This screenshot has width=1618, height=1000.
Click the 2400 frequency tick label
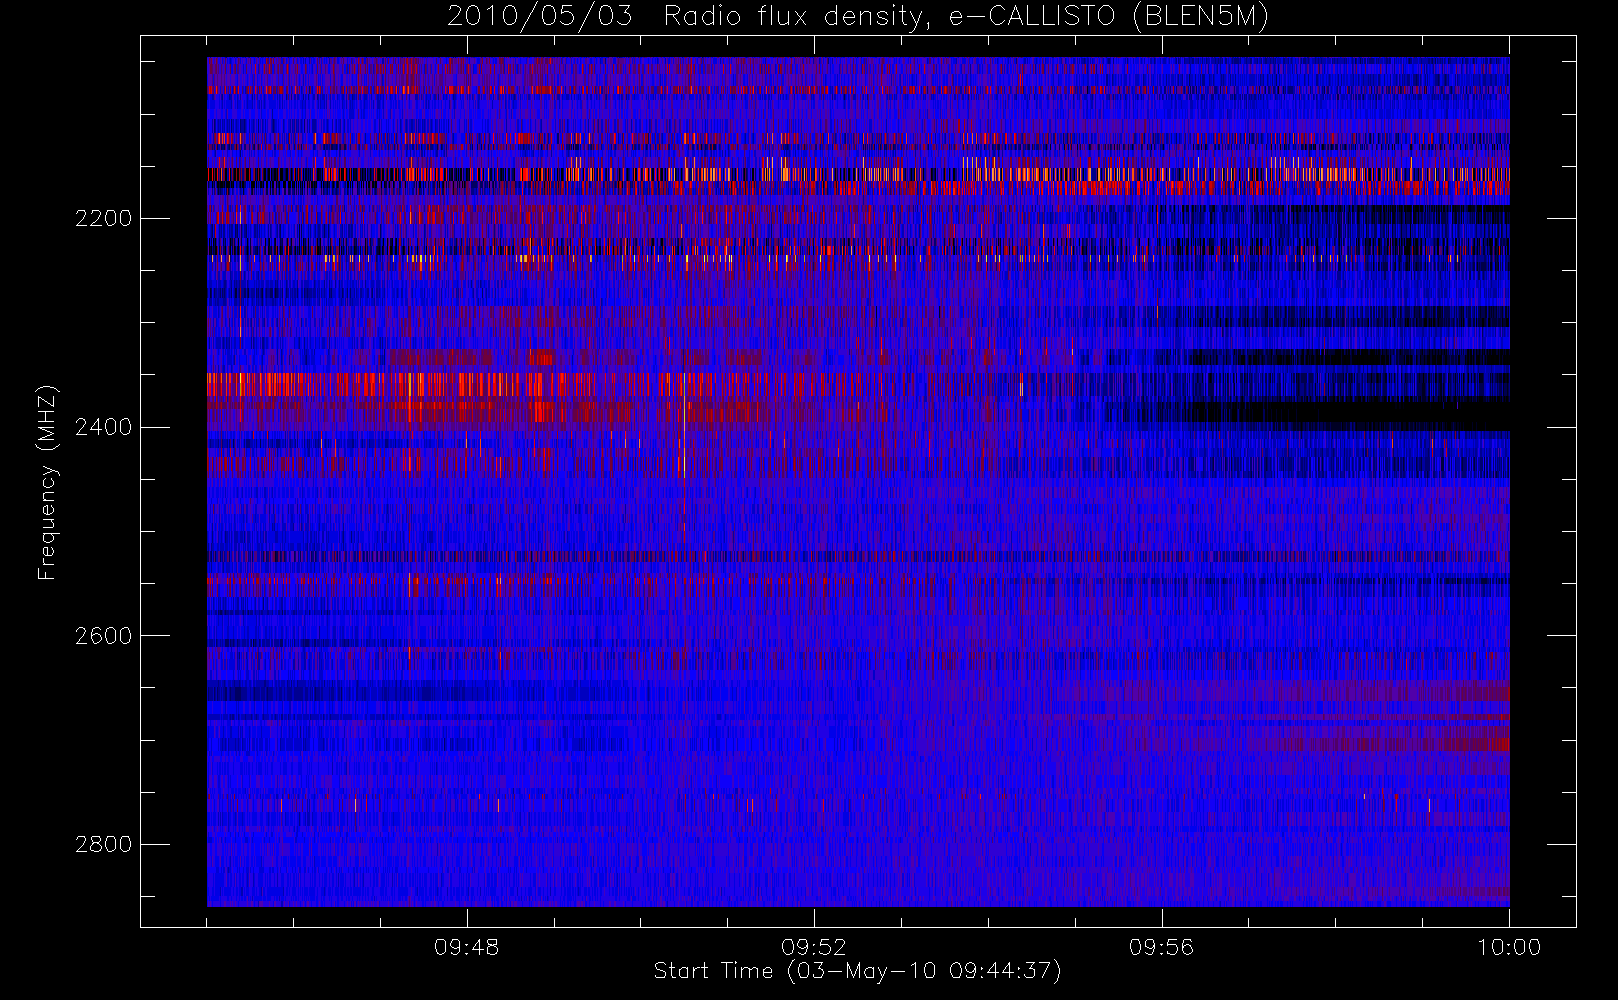coord(103,427)
